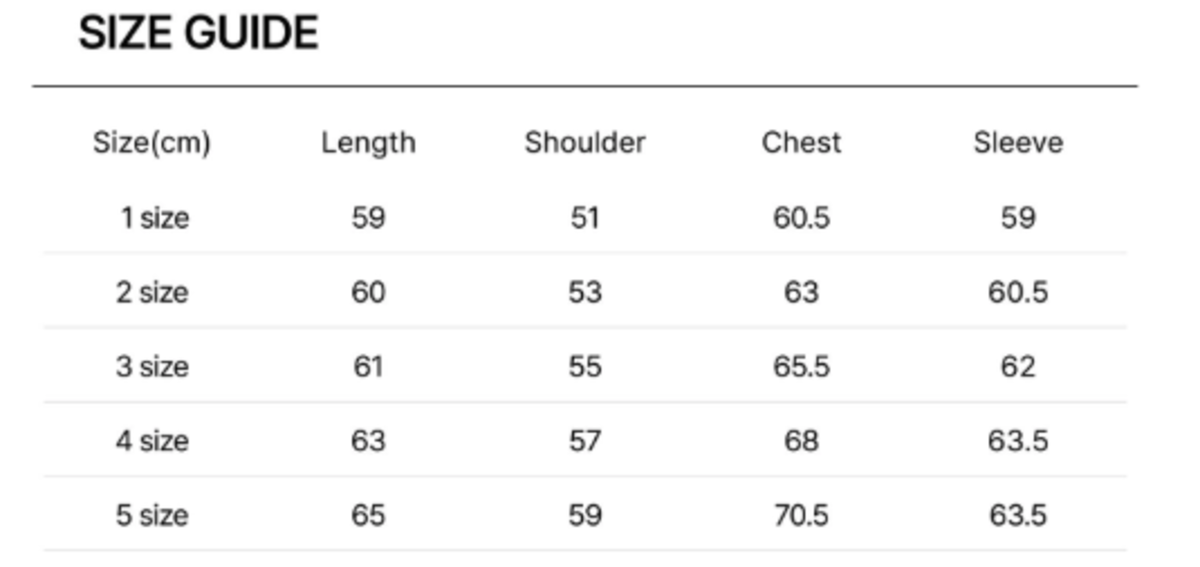The image size is (1200, 567).
Task: Select the 1 size row label
Action: [x=154, y=217]
